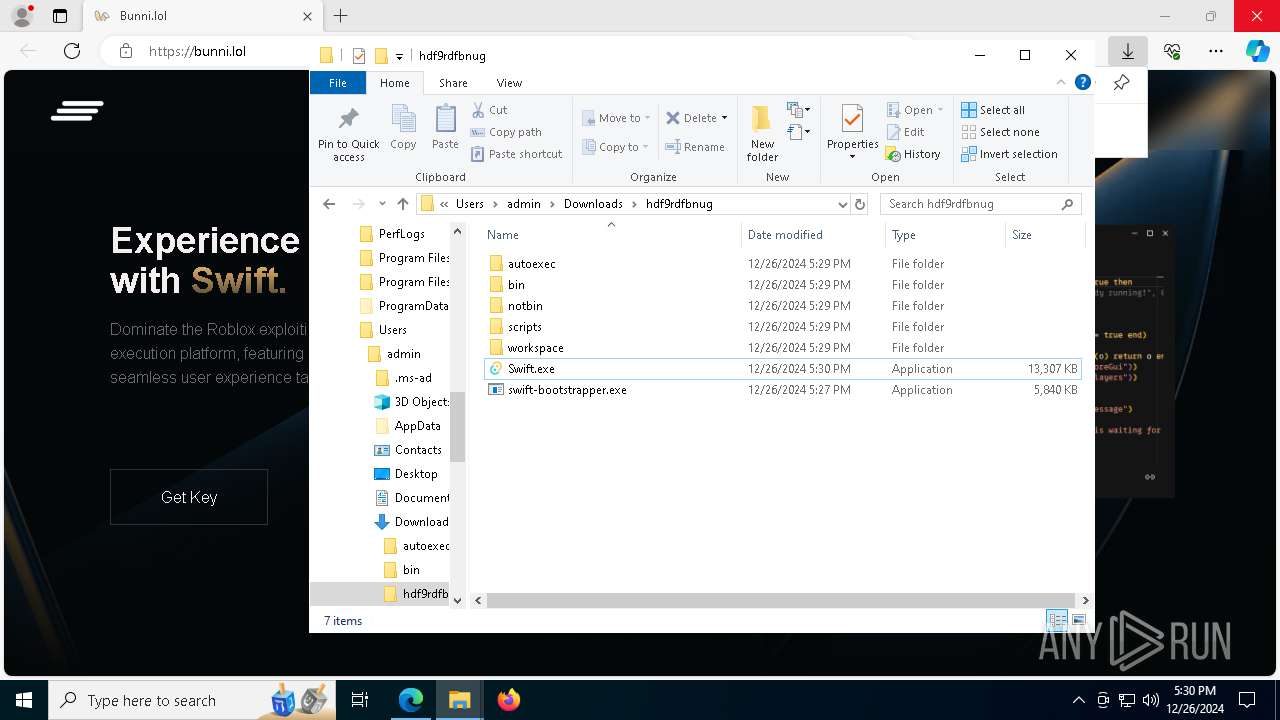Open Edge settings and more menu
1280x720 pixels.
1216,51
